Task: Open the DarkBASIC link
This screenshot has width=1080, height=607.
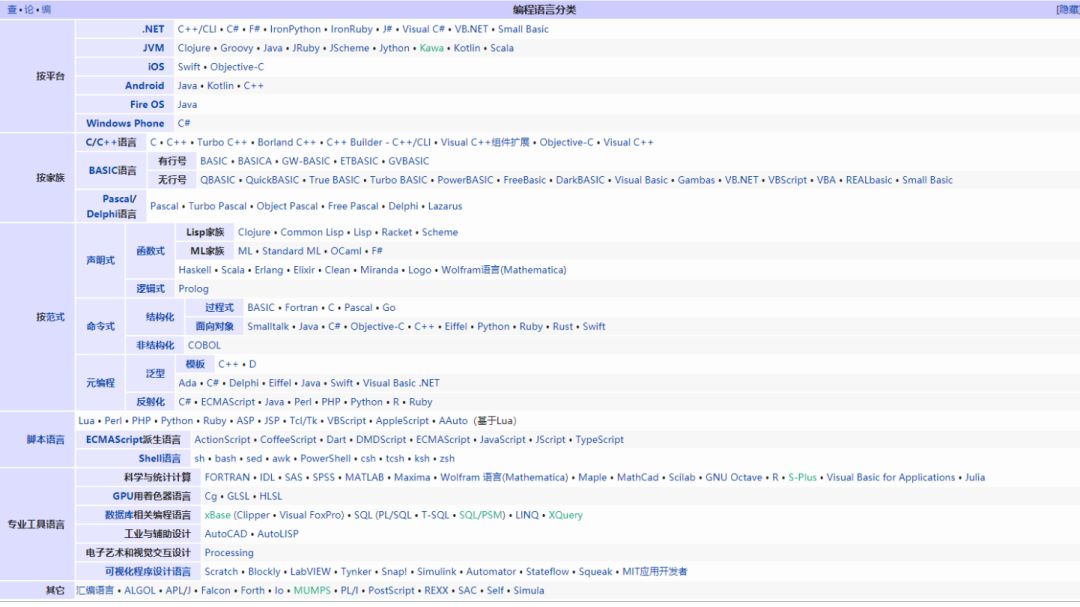Action: [x=580, y=180]
